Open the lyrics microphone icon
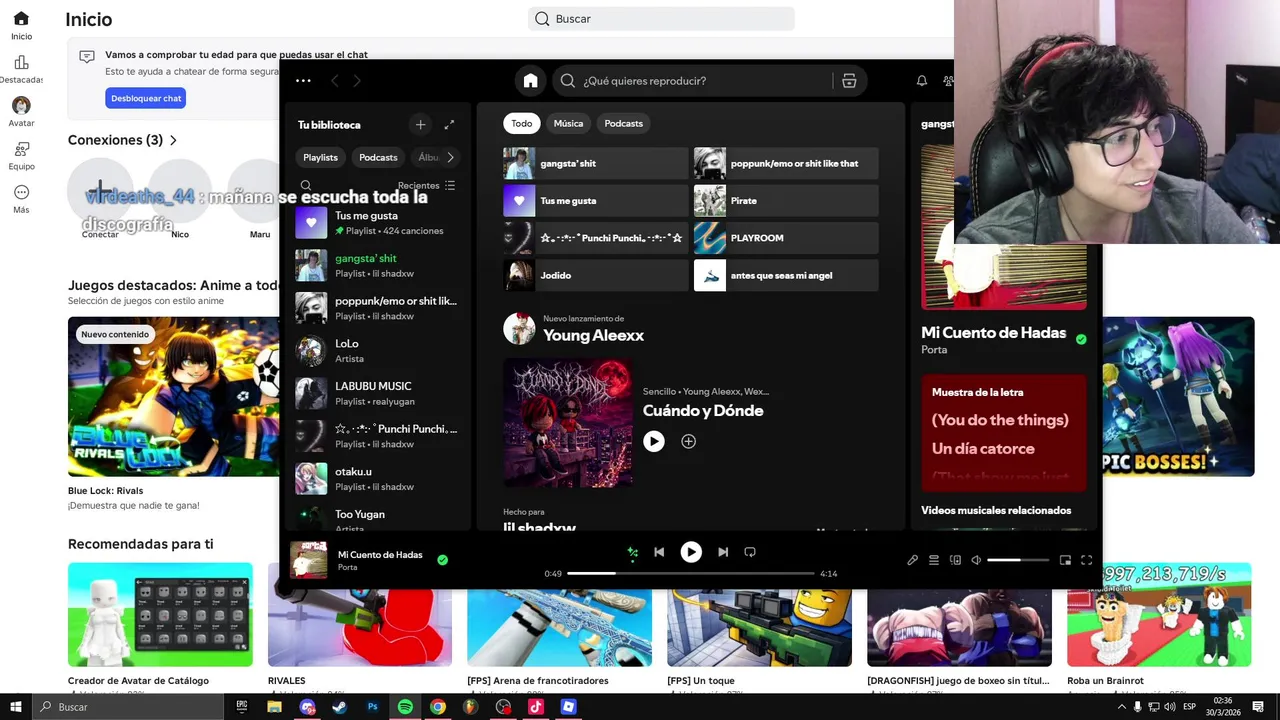The width and height of the screenshot is (1280, 720). coord(912,560)
